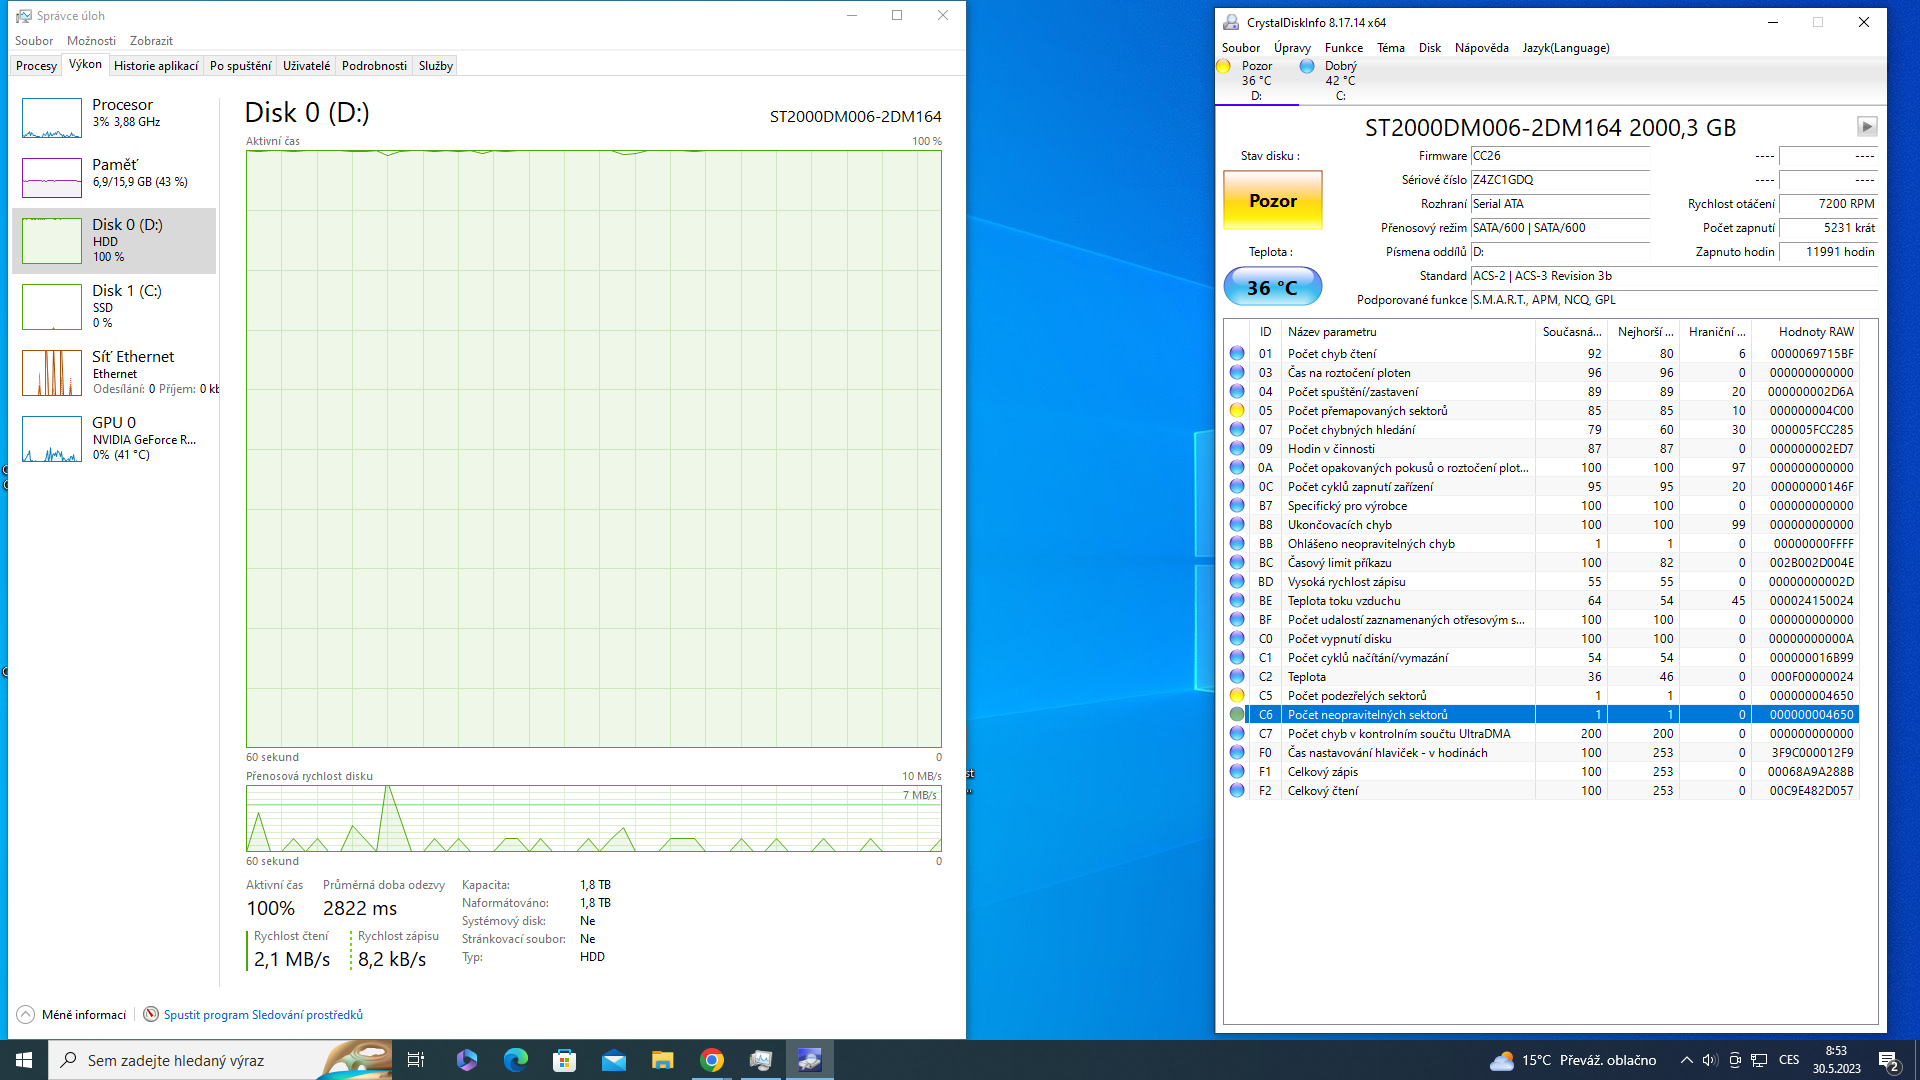Open File Explorer from taskbar
This screenshot has width=1920, height=1080.
(663, 1060)
